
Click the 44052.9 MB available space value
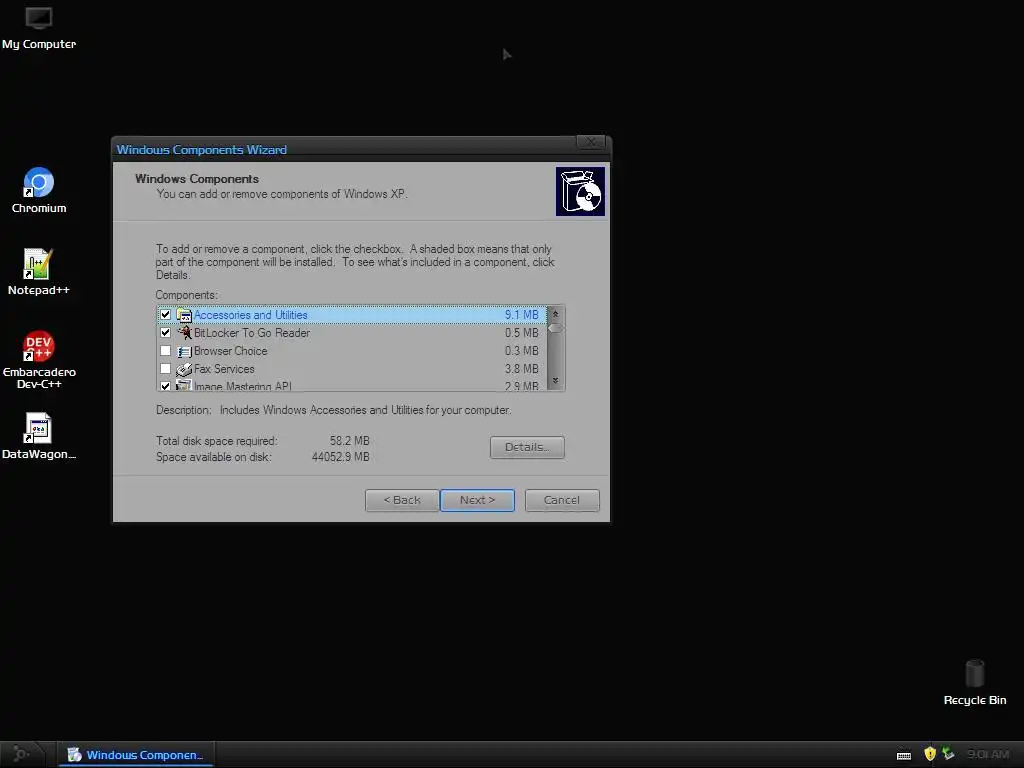340,457
